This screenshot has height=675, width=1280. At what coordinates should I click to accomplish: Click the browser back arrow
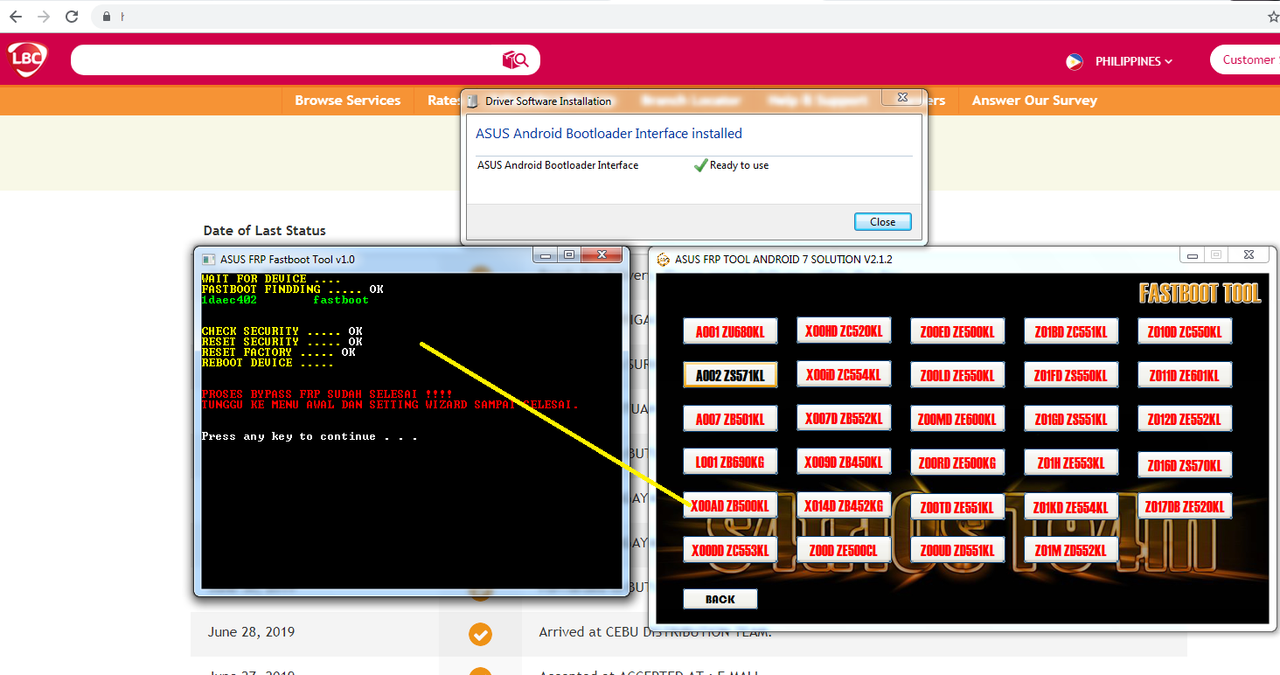coord(16,16)
